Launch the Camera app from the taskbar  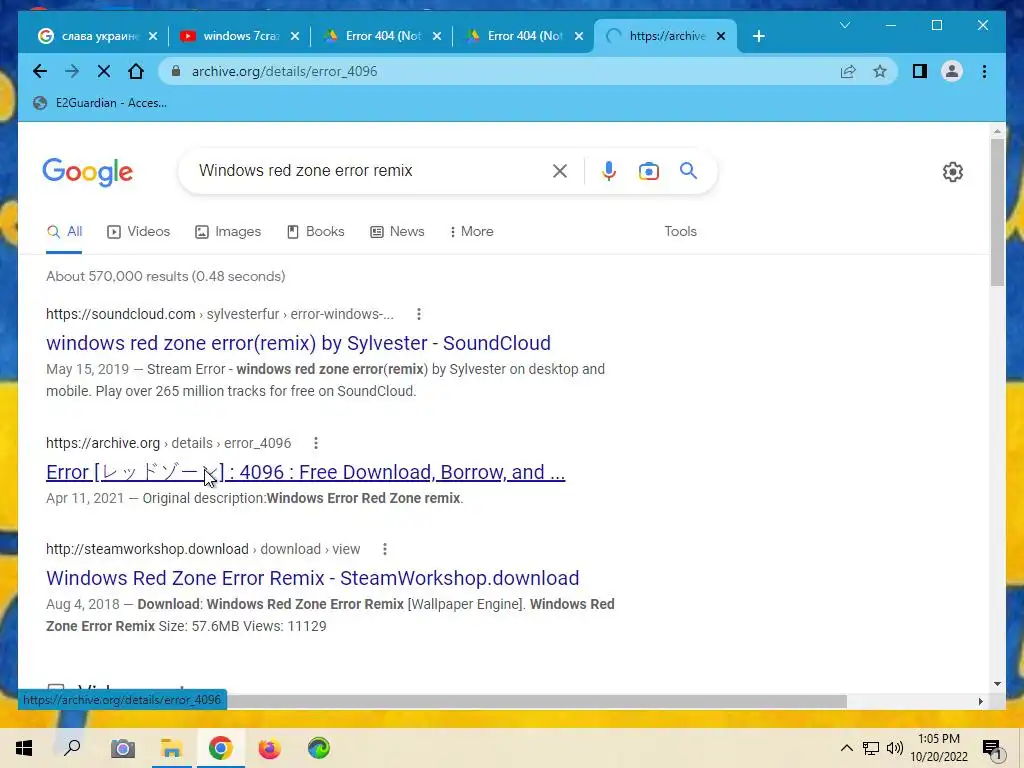(x=122, y=748)
